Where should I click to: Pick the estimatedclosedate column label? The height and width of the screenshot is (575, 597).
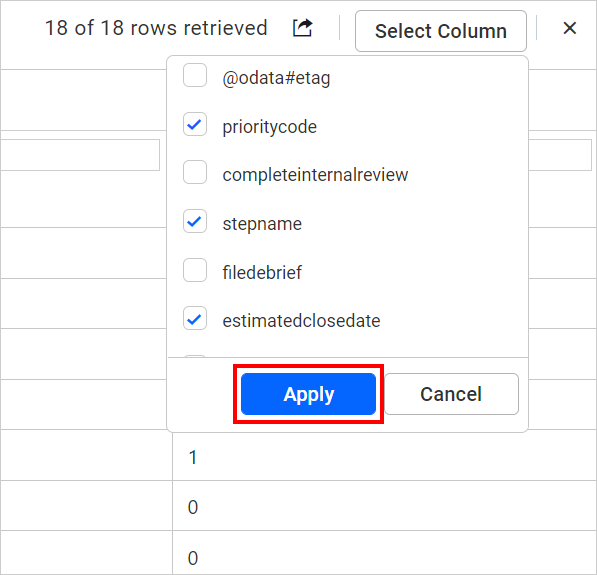[x=301, y=321]
